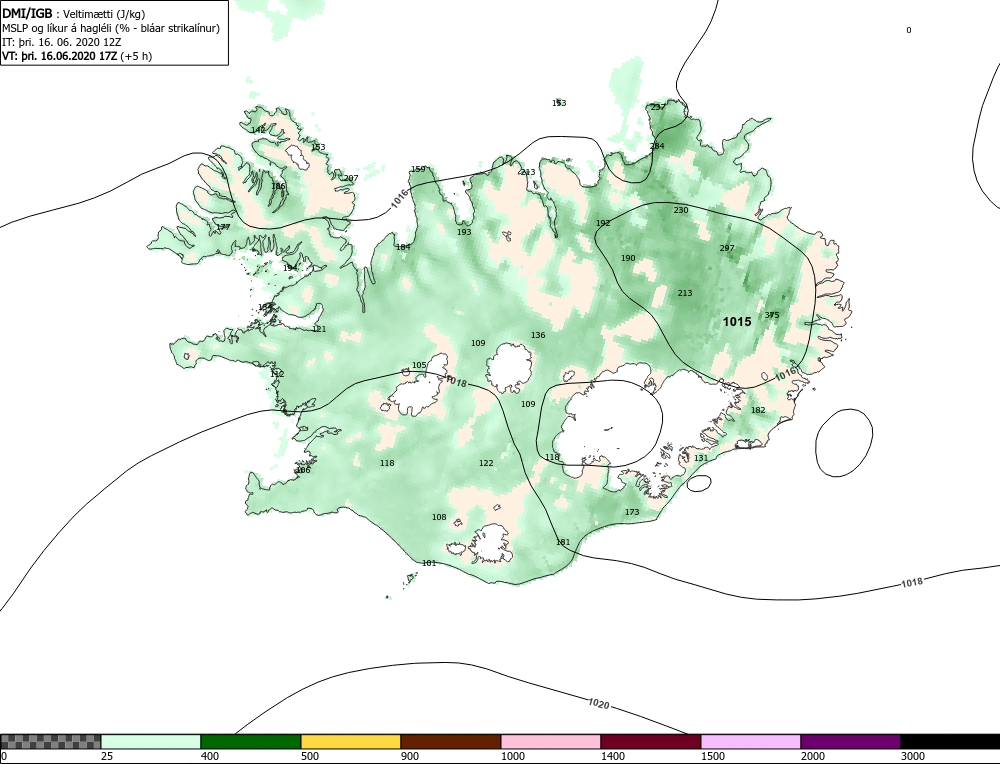Select the yellow 500–900 legend swatch
This screenshot has width=1000, height=764.
coord(351,741)
